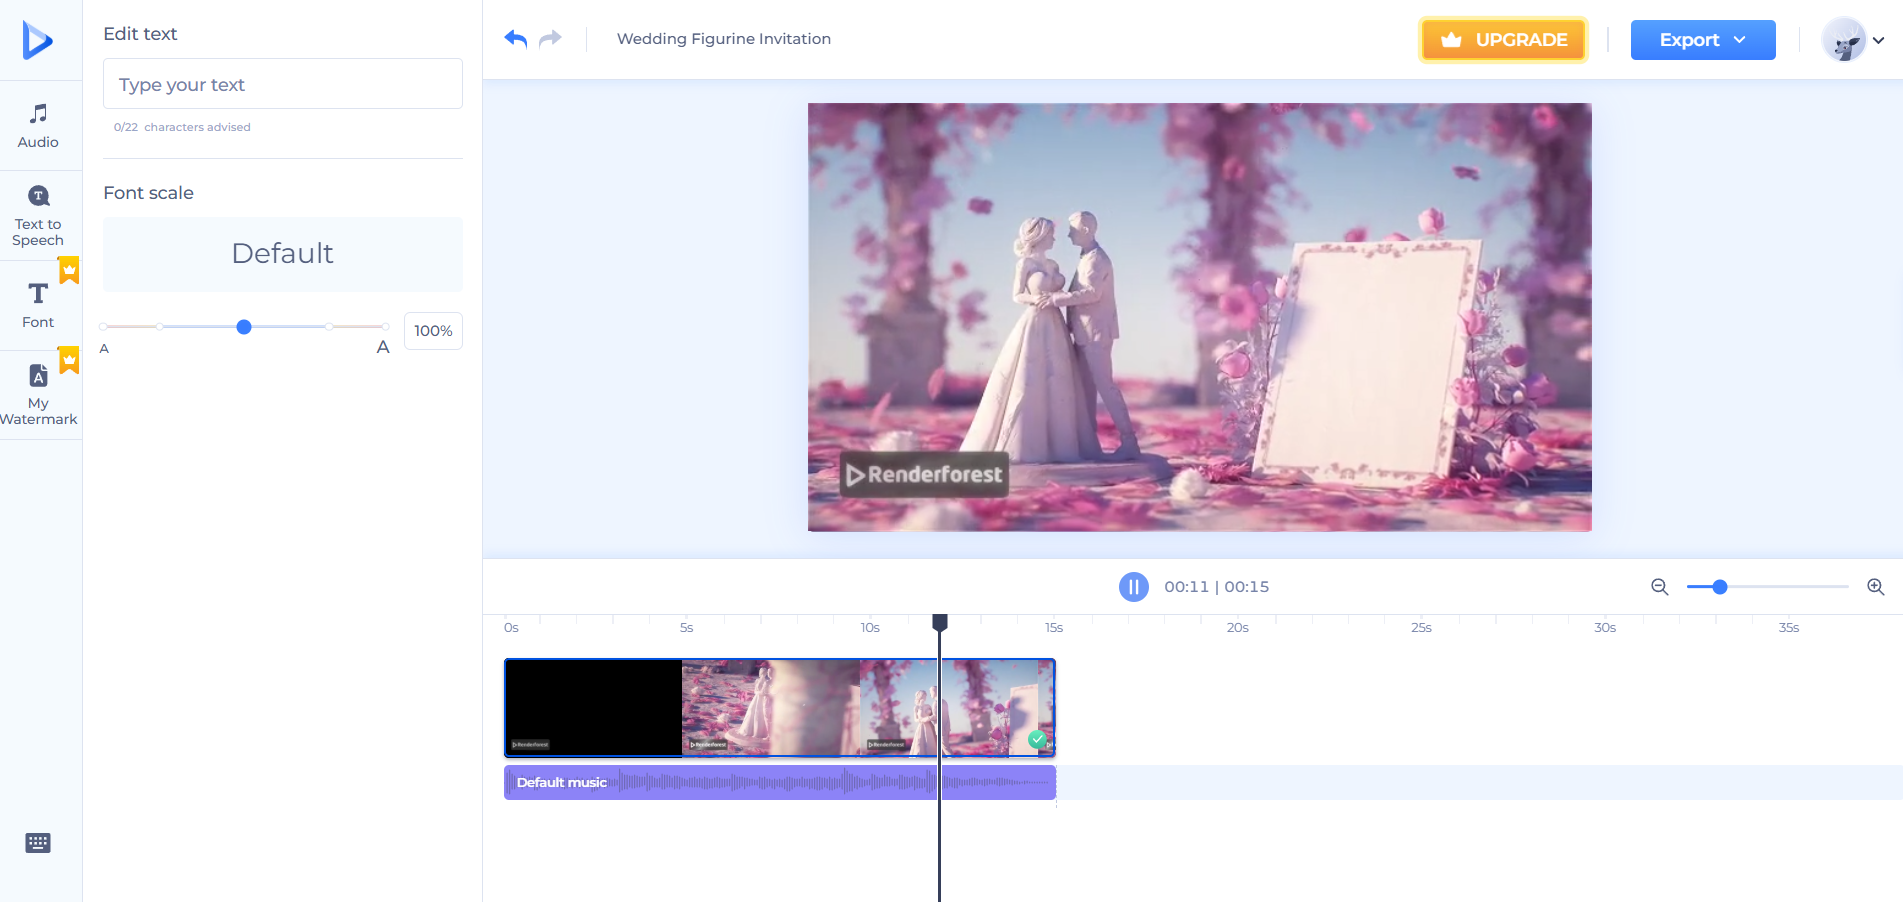
Task: Open the Text to Speech panel
Action: click(x=37, y=215)
